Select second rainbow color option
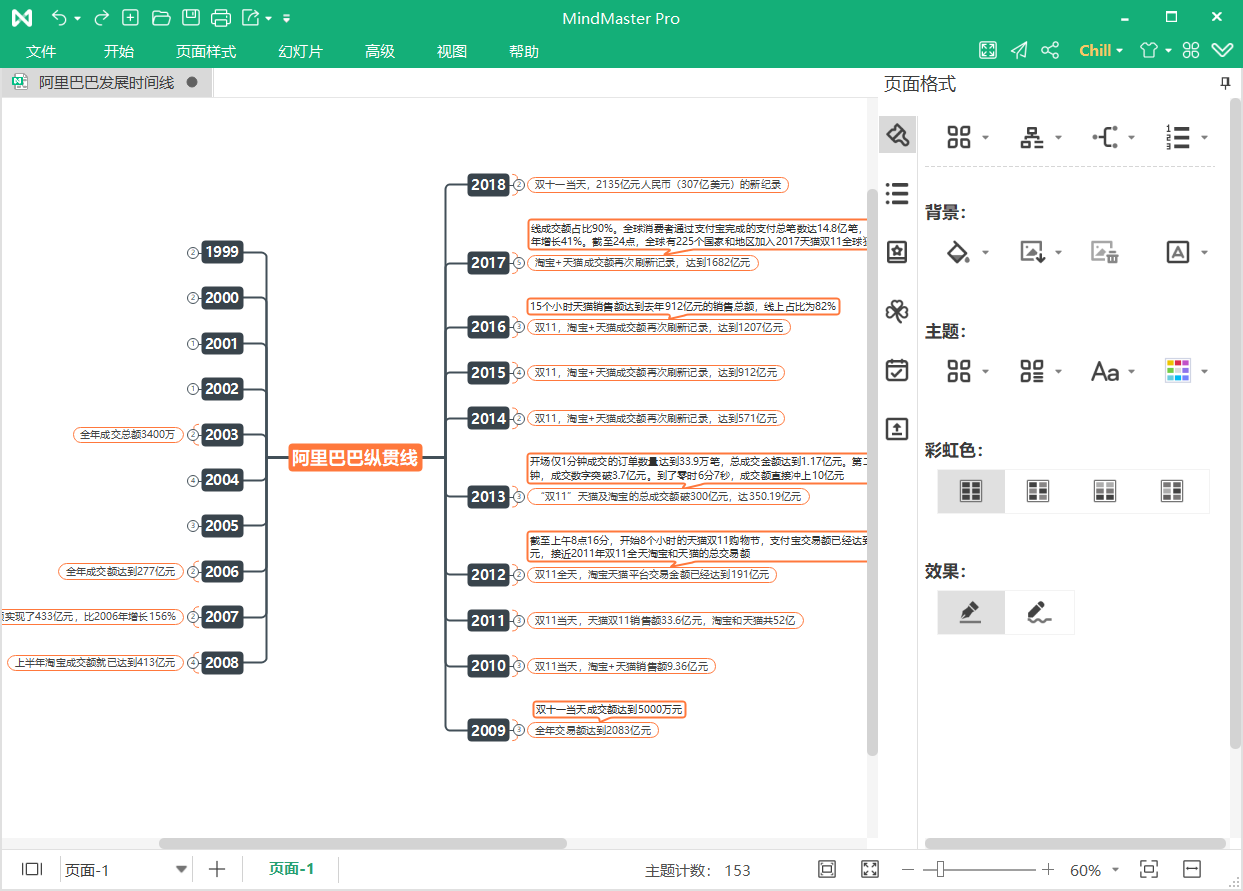 tap(1038, 491)
